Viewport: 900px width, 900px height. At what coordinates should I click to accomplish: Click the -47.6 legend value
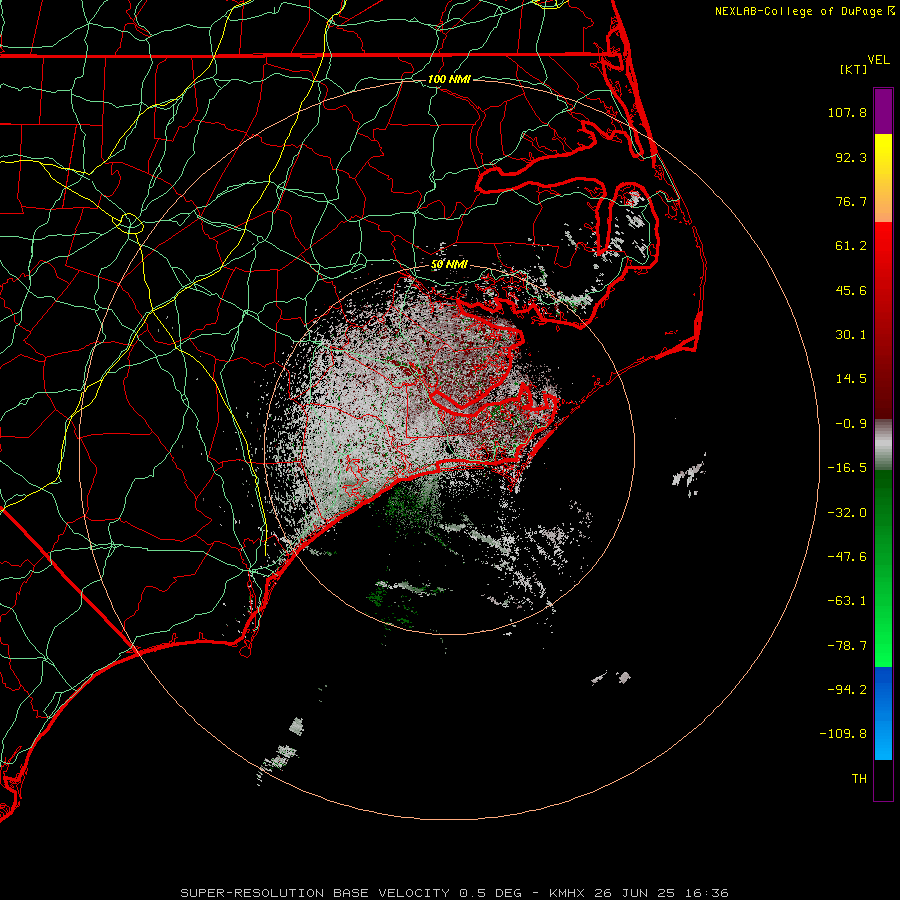(847, 557)
